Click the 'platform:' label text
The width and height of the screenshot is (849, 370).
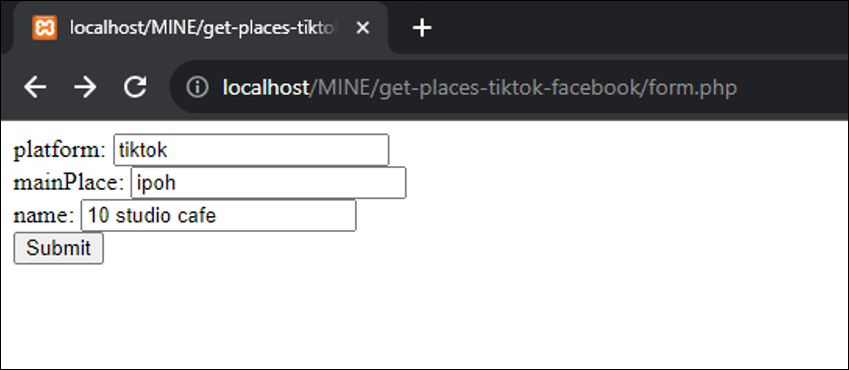pyautogui.click(x=60, y=150)
